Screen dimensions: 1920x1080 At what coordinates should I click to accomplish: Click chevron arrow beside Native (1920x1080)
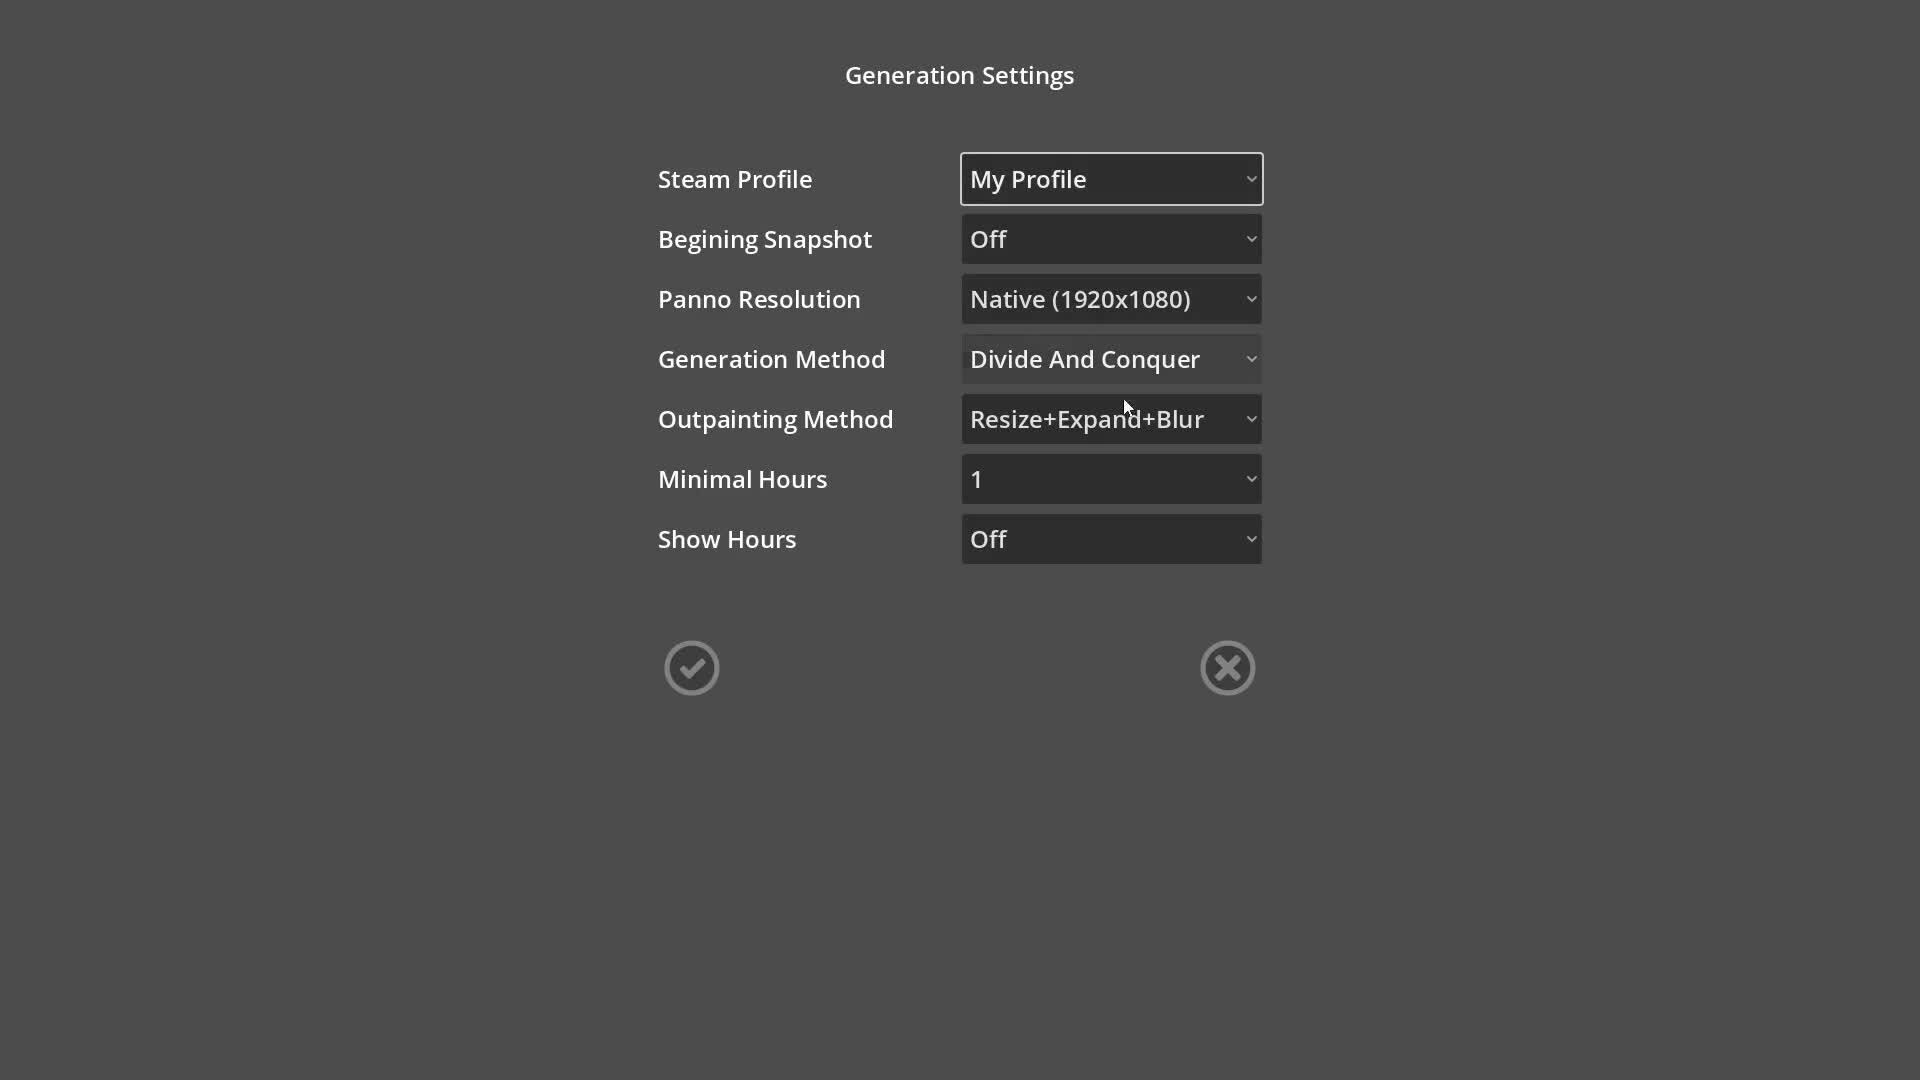click(x=1251, y=299)
